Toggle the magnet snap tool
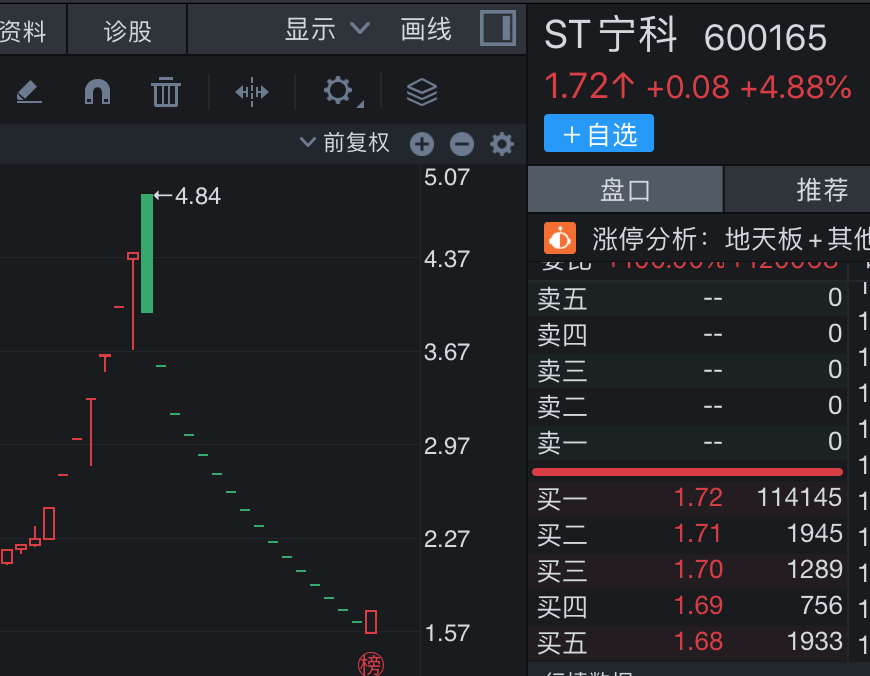870x676 pixels. (x=97, y=93)
